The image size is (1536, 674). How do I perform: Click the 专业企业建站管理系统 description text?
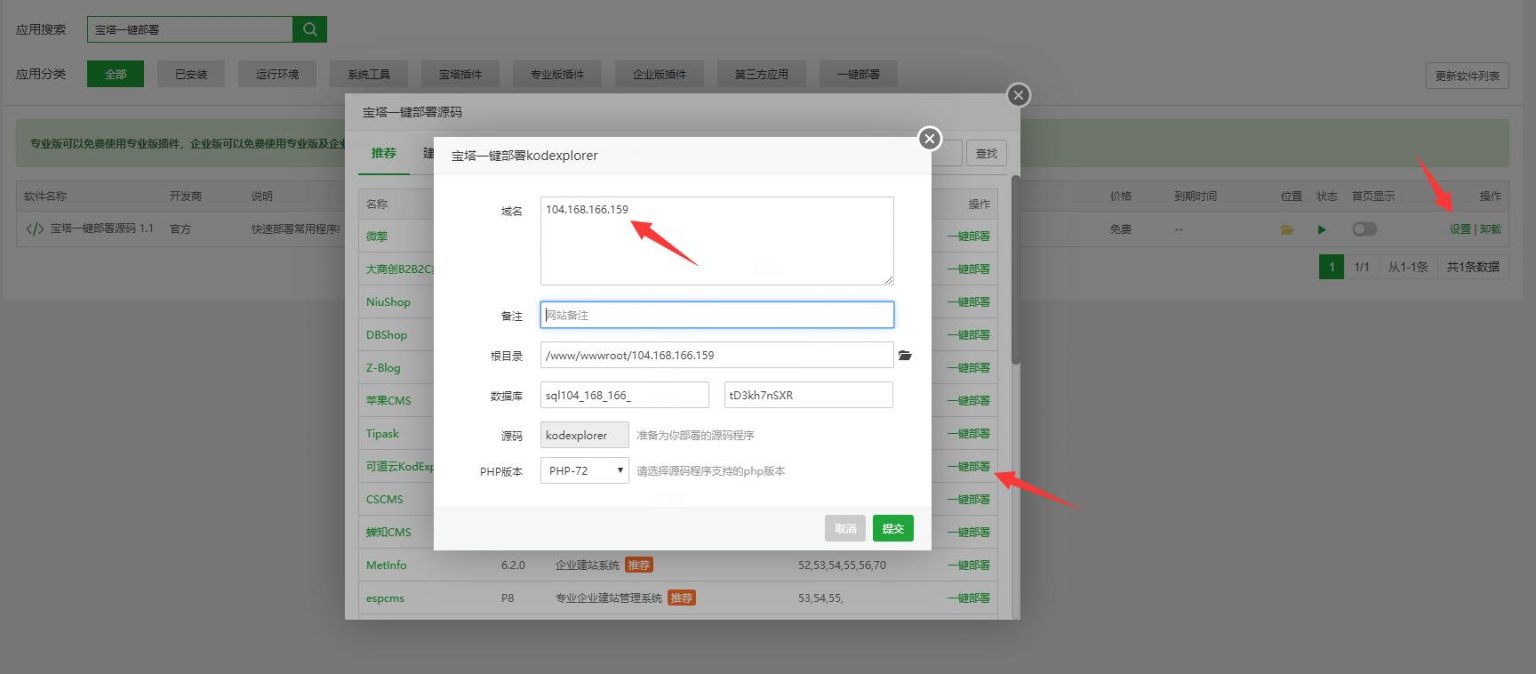click(609, 598)
